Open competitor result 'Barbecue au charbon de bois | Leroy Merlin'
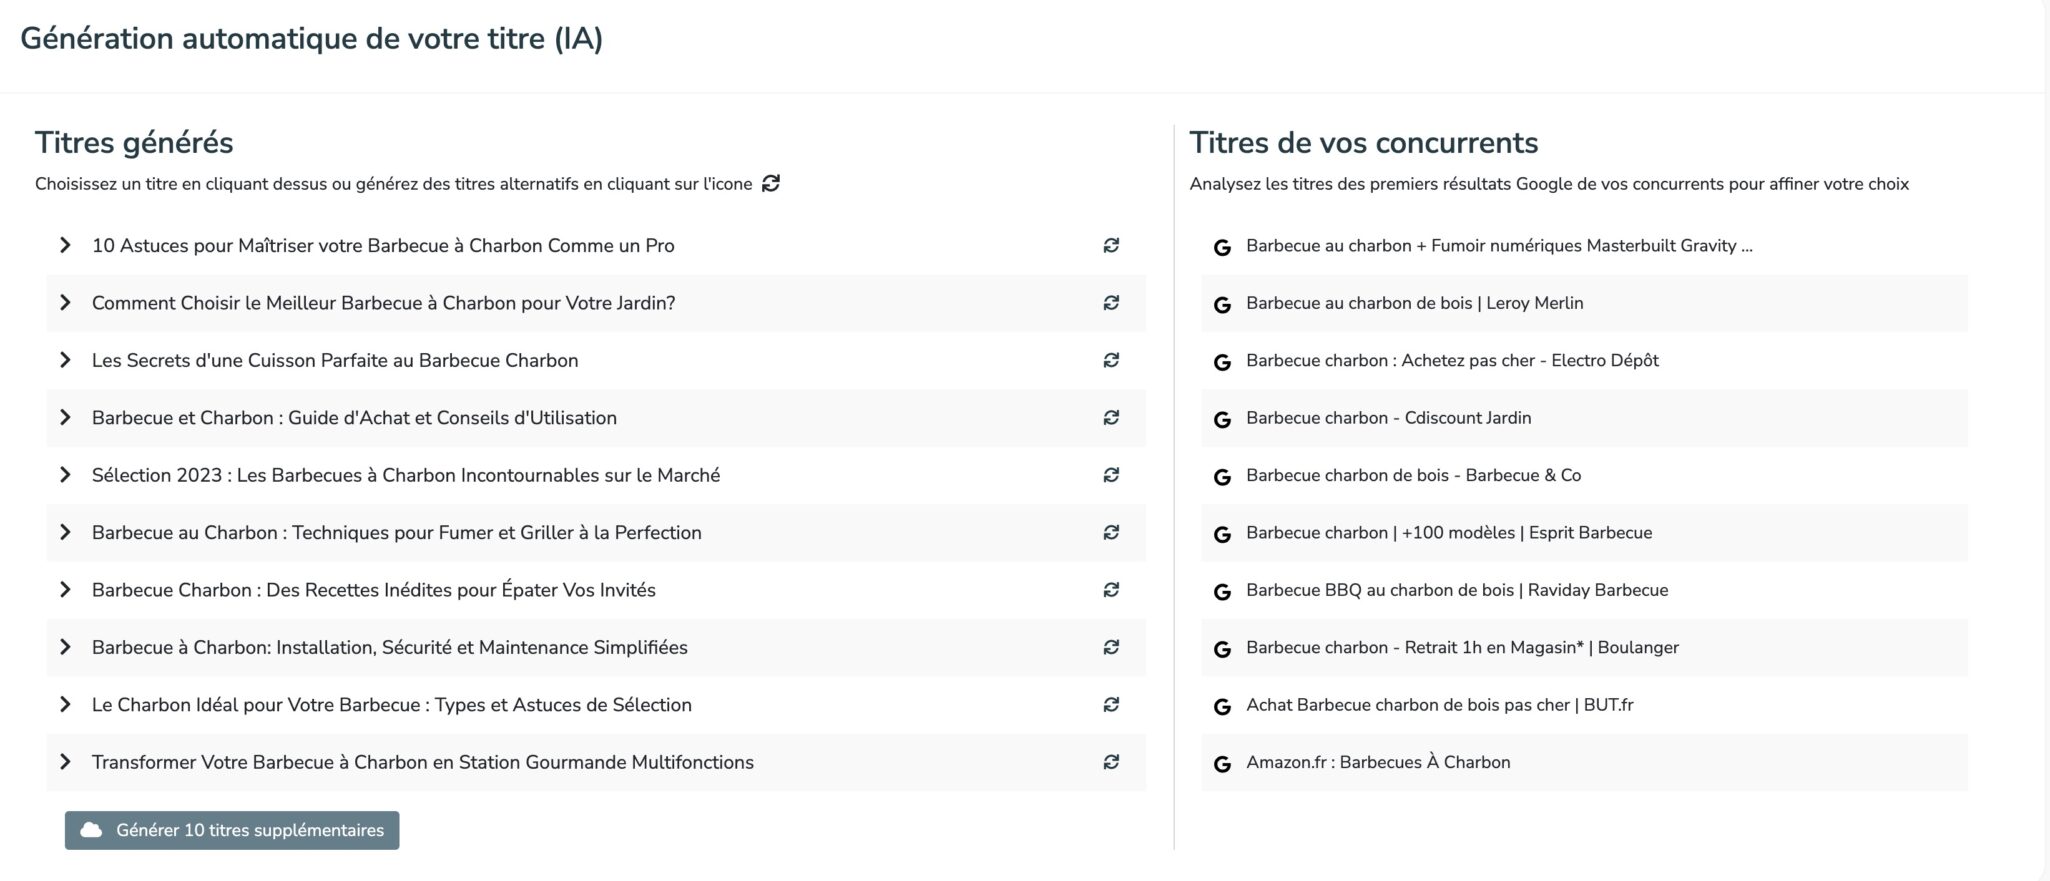The width and height of the screenshot is (2050, 881). 1414,303
